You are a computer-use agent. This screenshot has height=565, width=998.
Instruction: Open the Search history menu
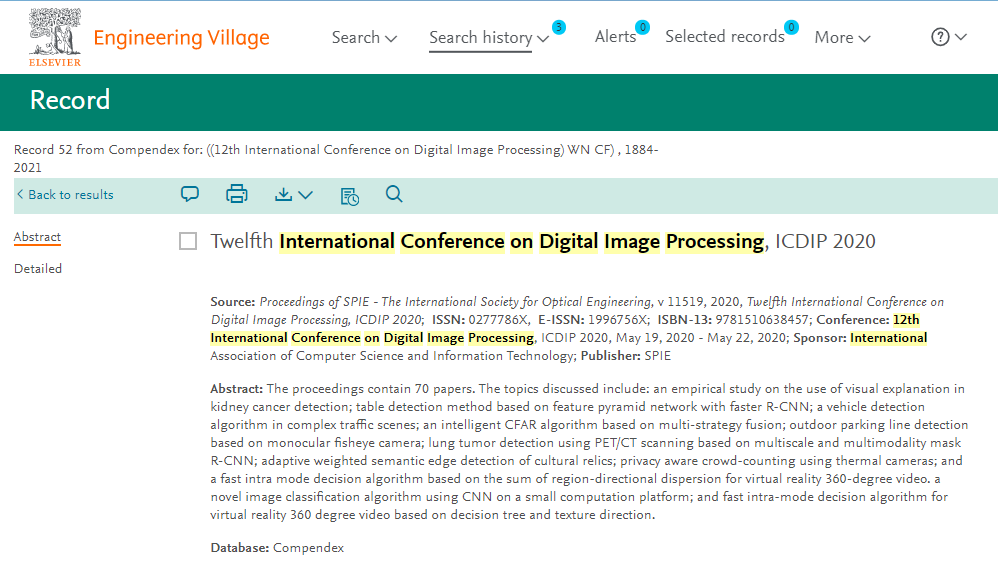click(489, 38)
